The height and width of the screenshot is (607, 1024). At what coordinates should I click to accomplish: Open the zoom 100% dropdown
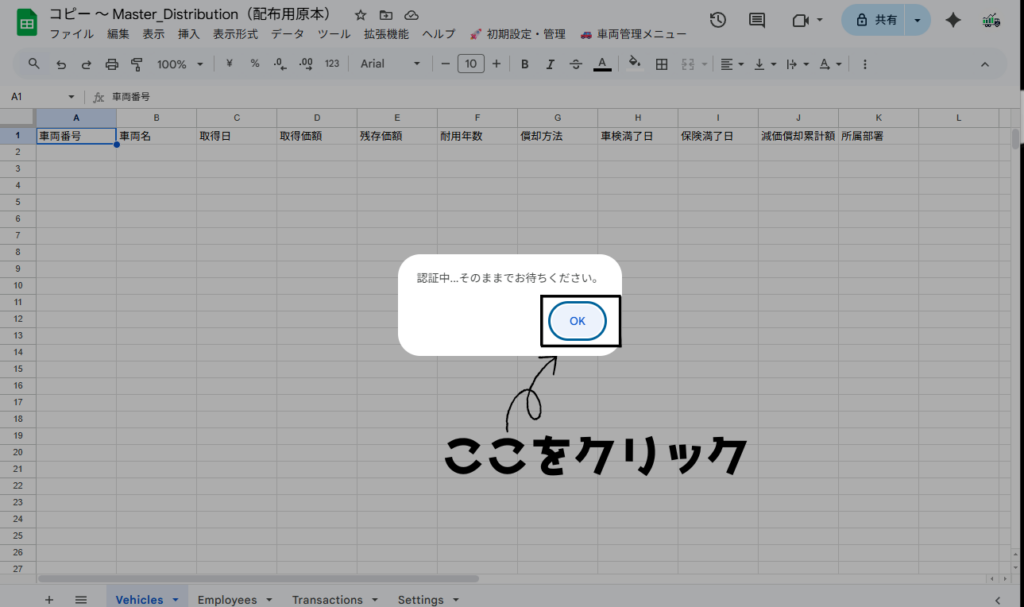(179, 64)
